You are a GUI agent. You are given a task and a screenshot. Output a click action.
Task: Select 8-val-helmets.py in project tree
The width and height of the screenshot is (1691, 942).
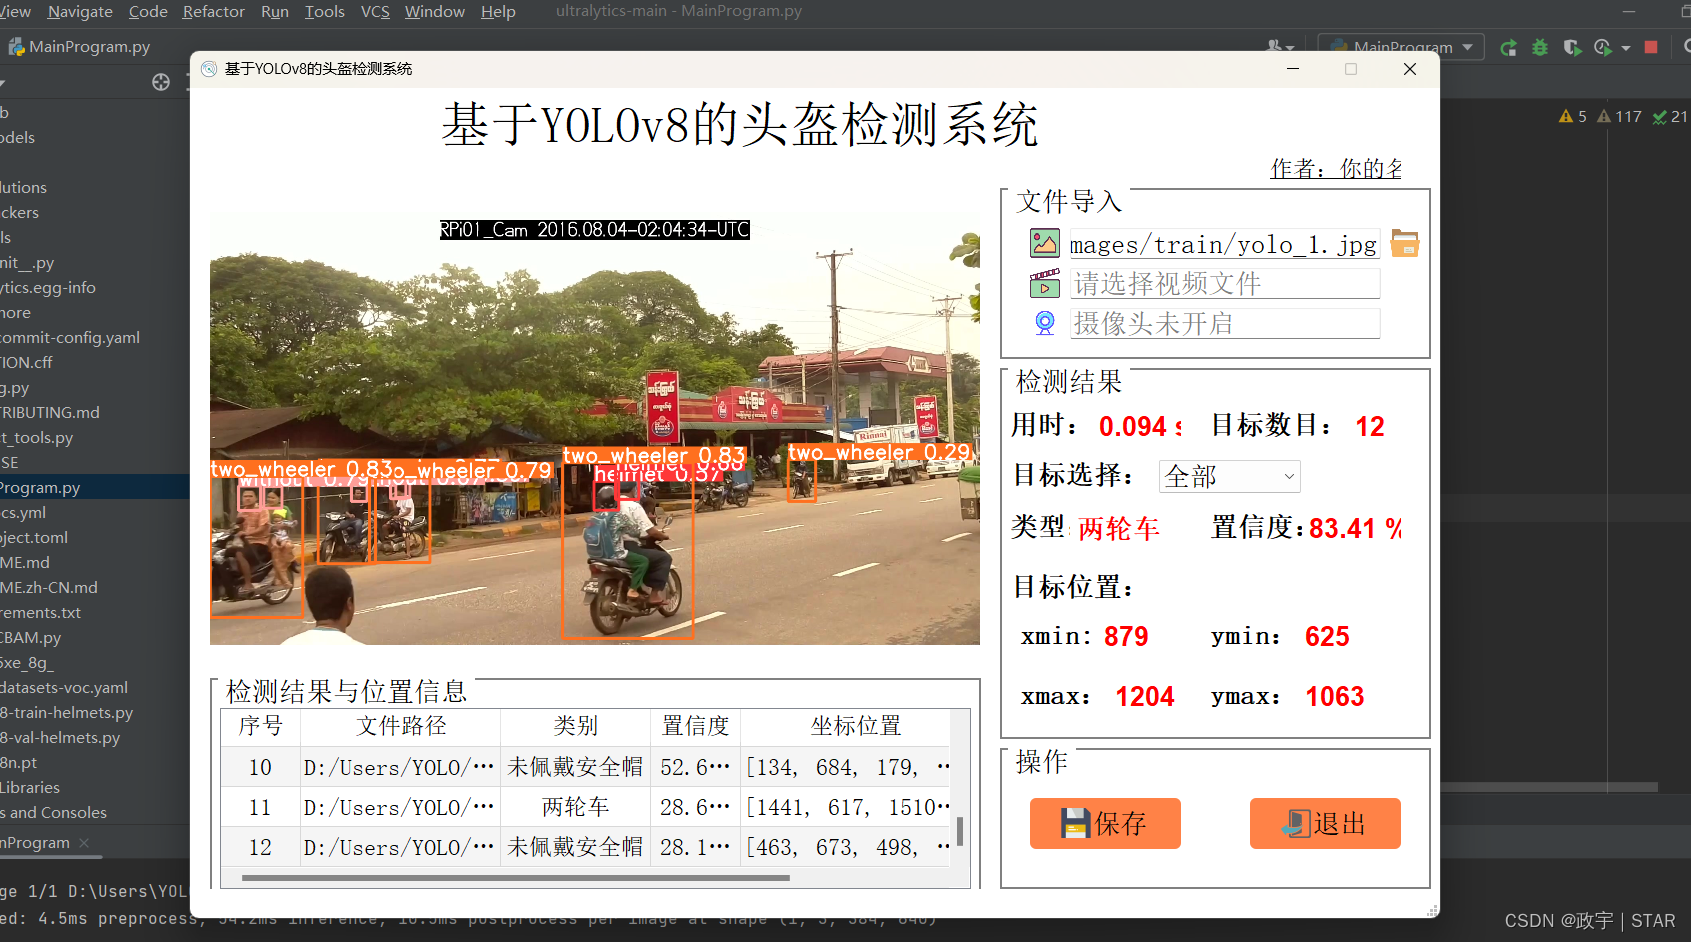pos(60,737)
